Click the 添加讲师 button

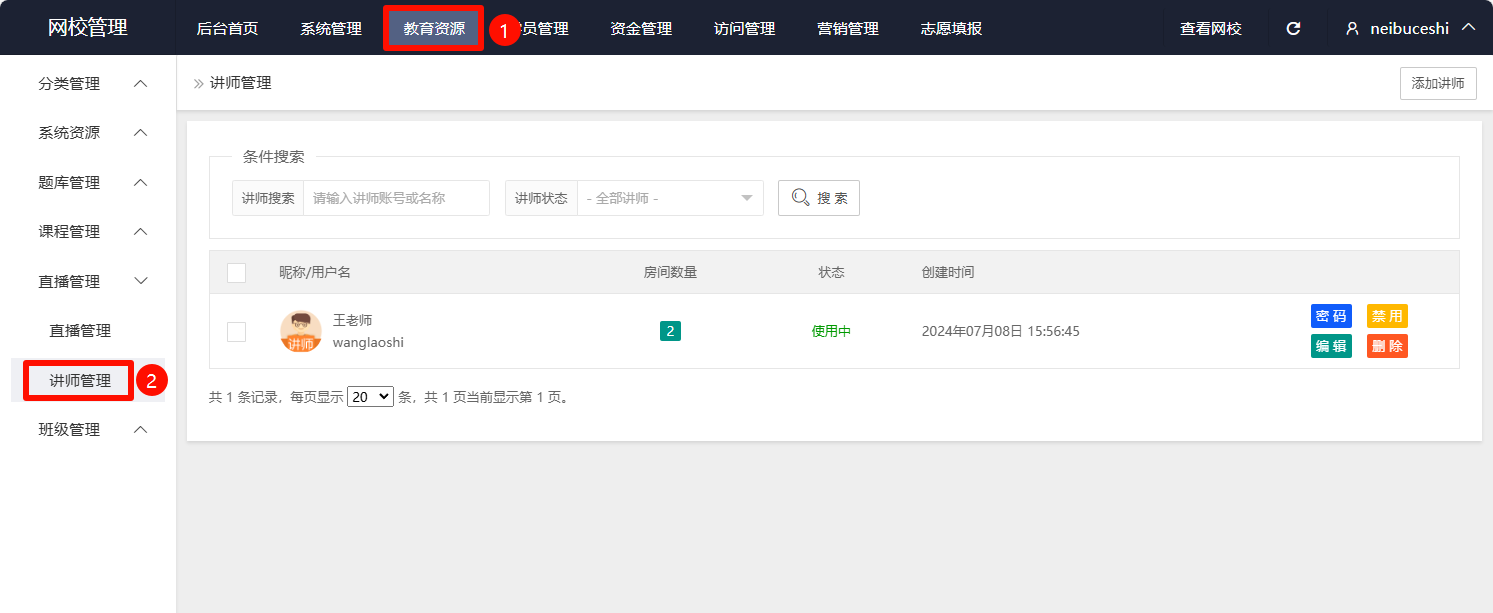(1438, 83)
